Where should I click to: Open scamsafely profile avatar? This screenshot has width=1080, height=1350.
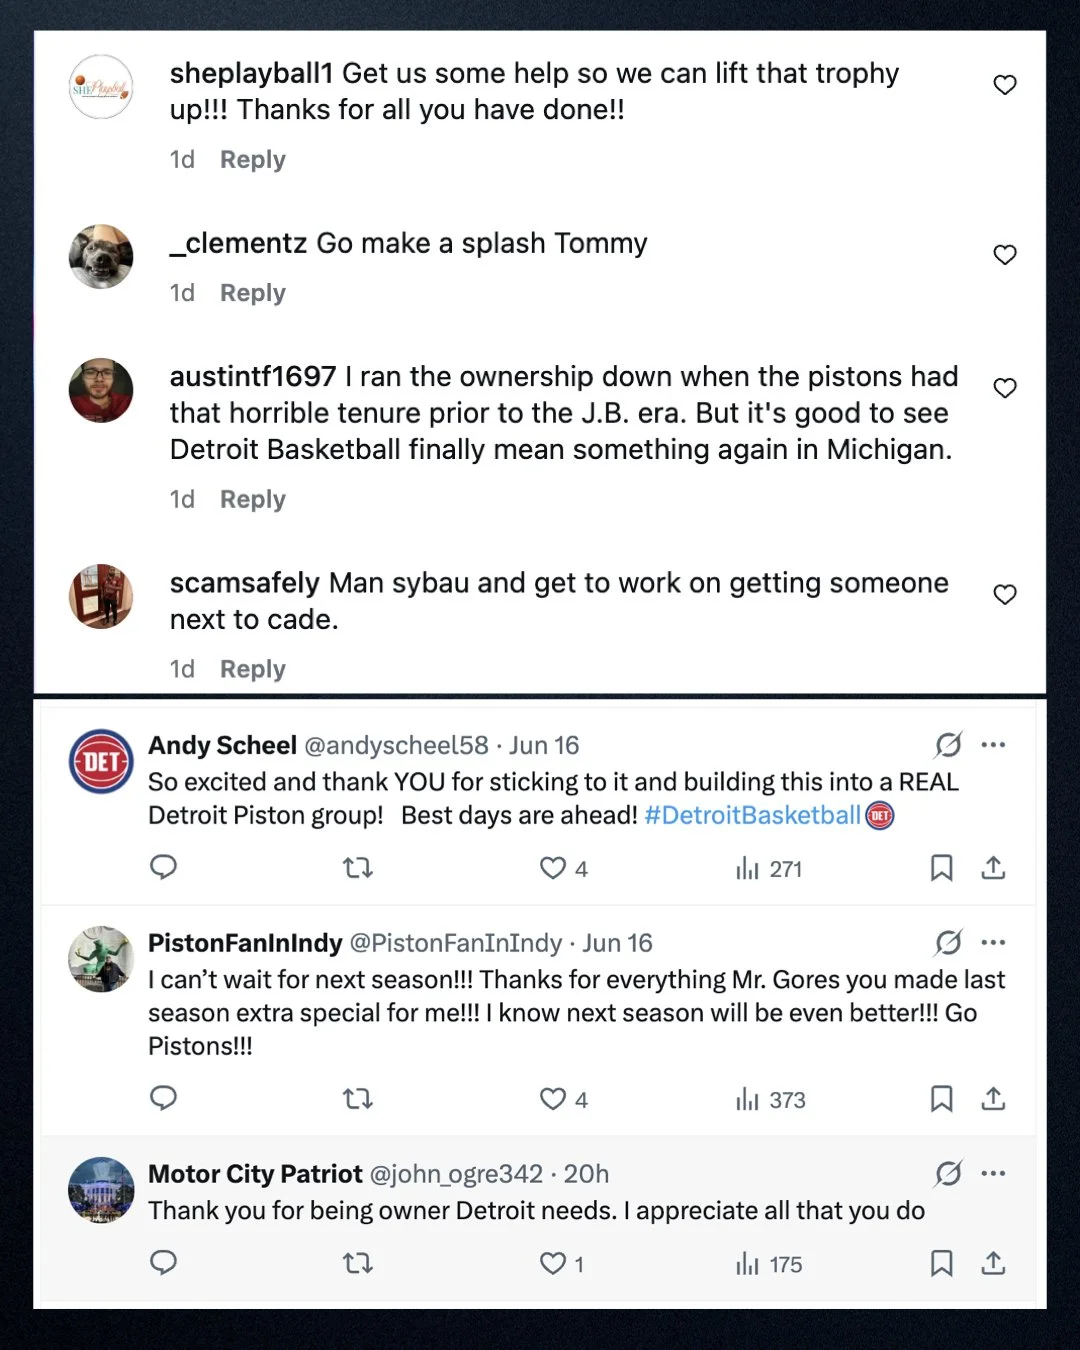click(x=101, y=596)
